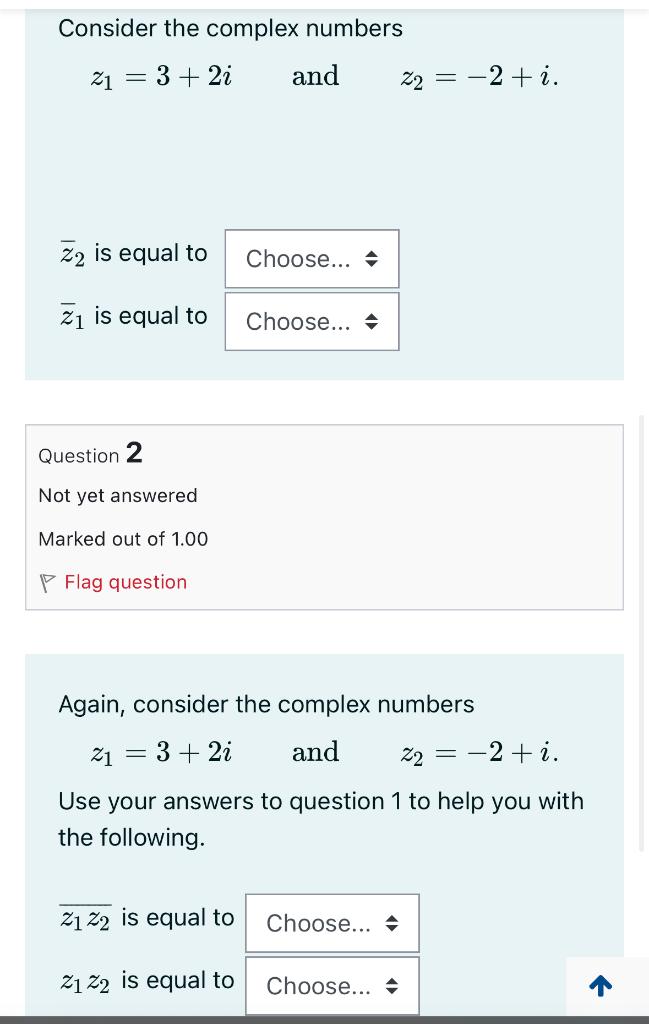Select Flag question for Question 2
Image resolution: width=649 pixels, height=1024 pixels.
[x=125, y=582]
